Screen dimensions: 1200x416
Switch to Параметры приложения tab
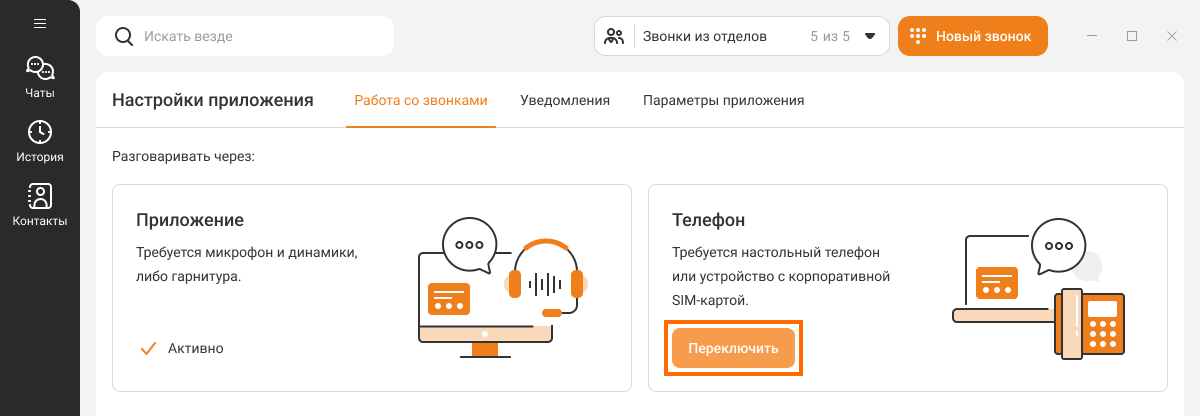pos(723,100)
